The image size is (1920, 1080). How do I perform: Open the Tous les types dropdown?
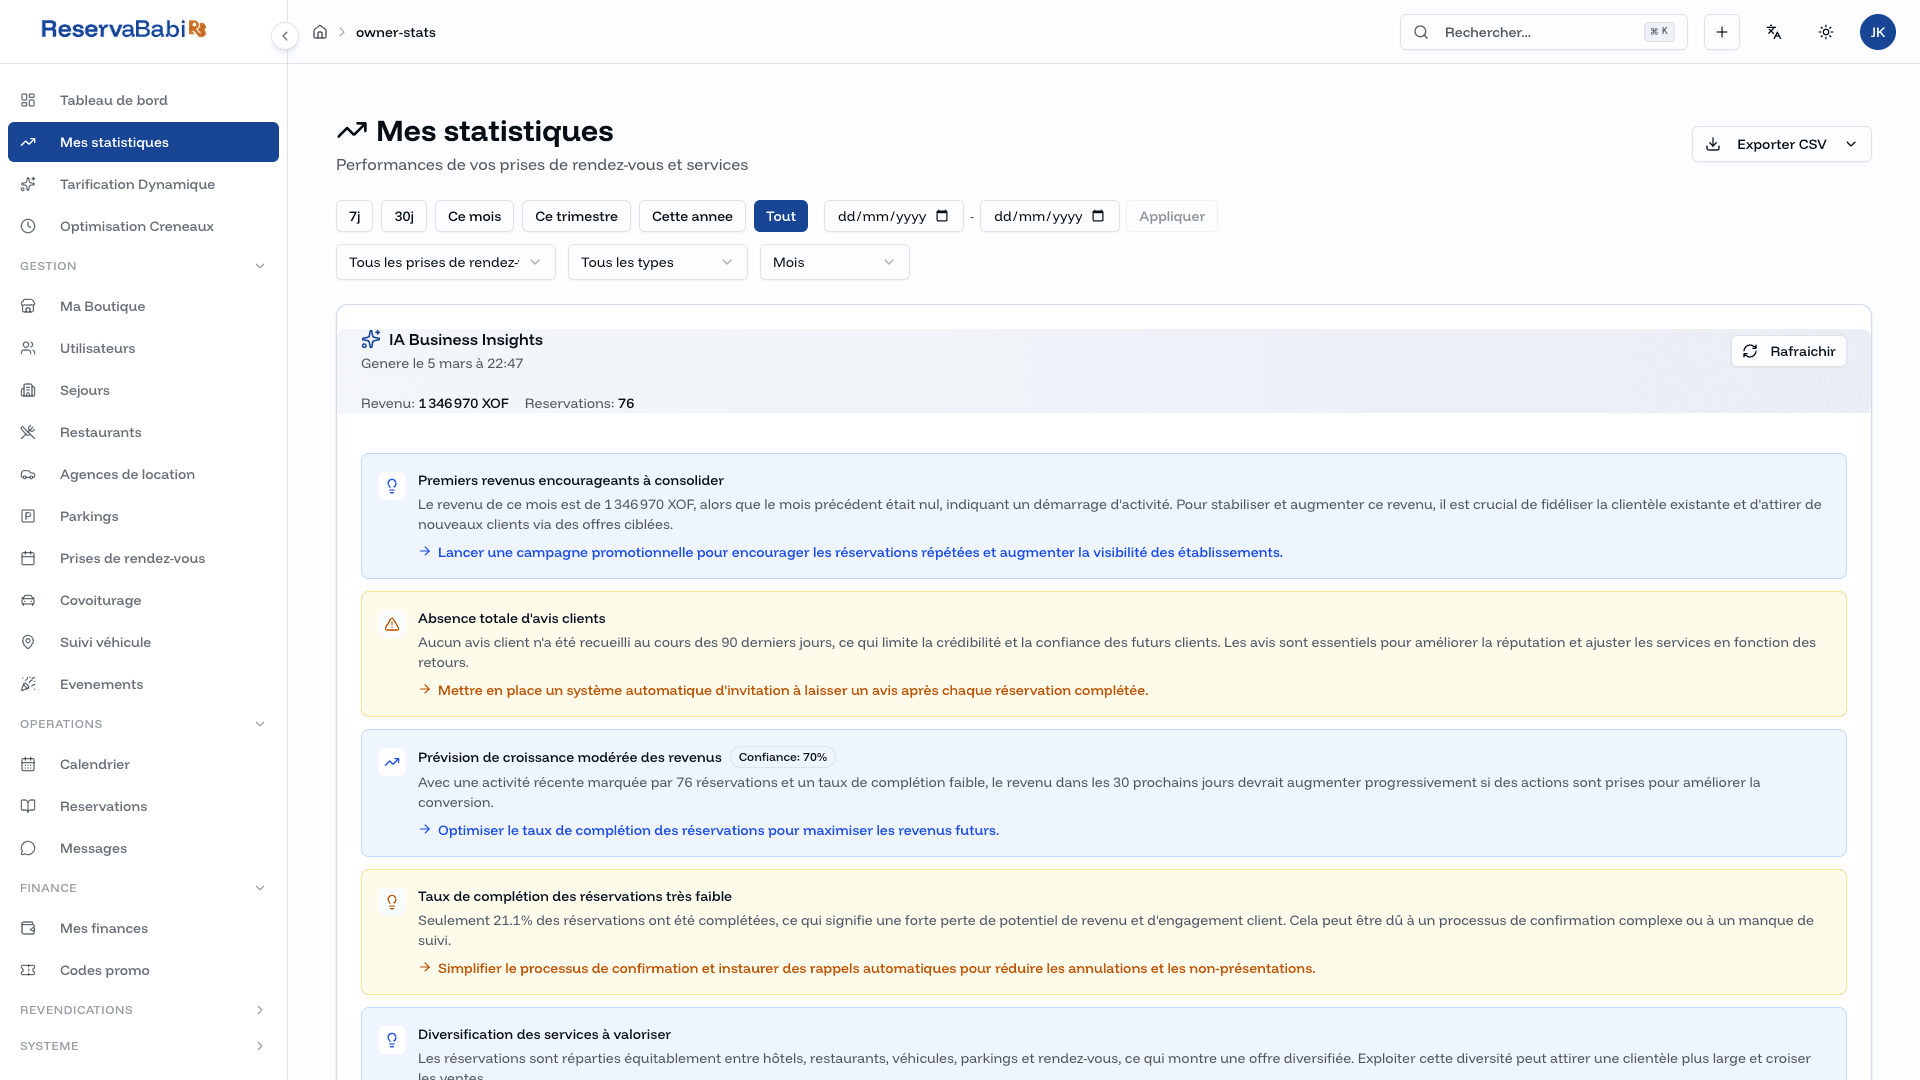coord(656,262)
